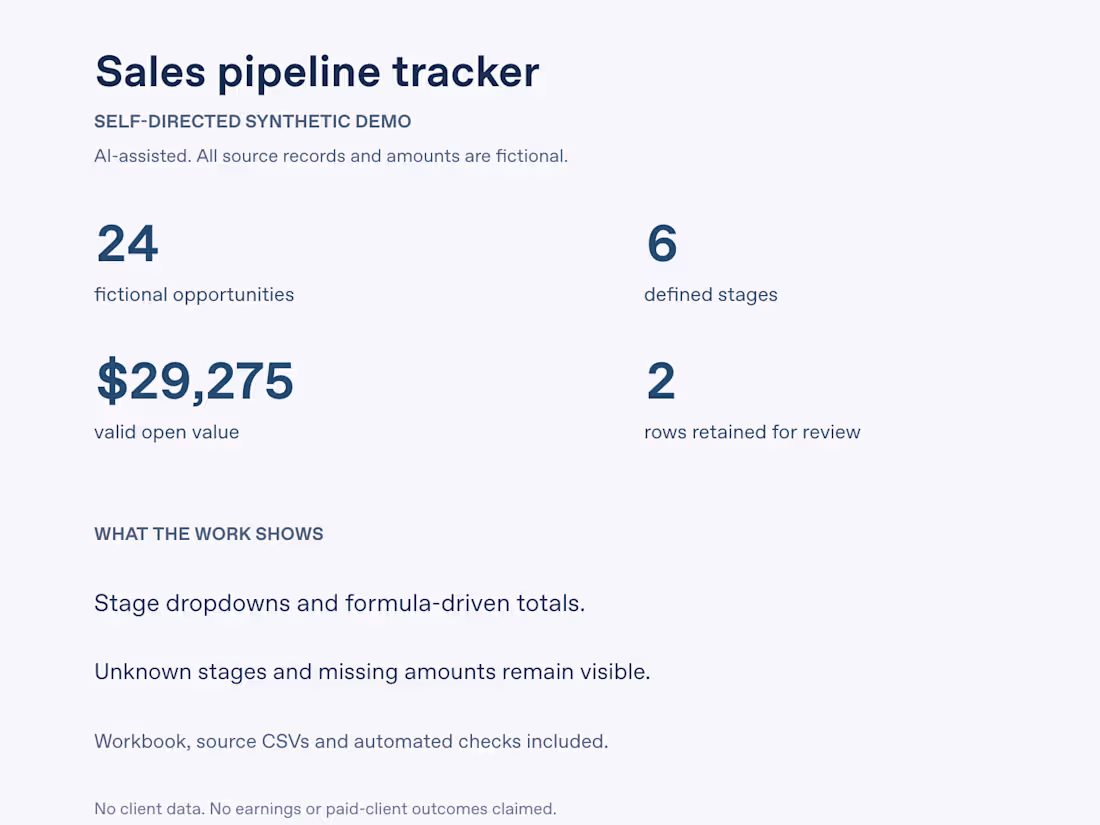Click the 'Sales pipeline tracker' heading
The width and height of the screenshot is (1100, 825).
(317, 72)
